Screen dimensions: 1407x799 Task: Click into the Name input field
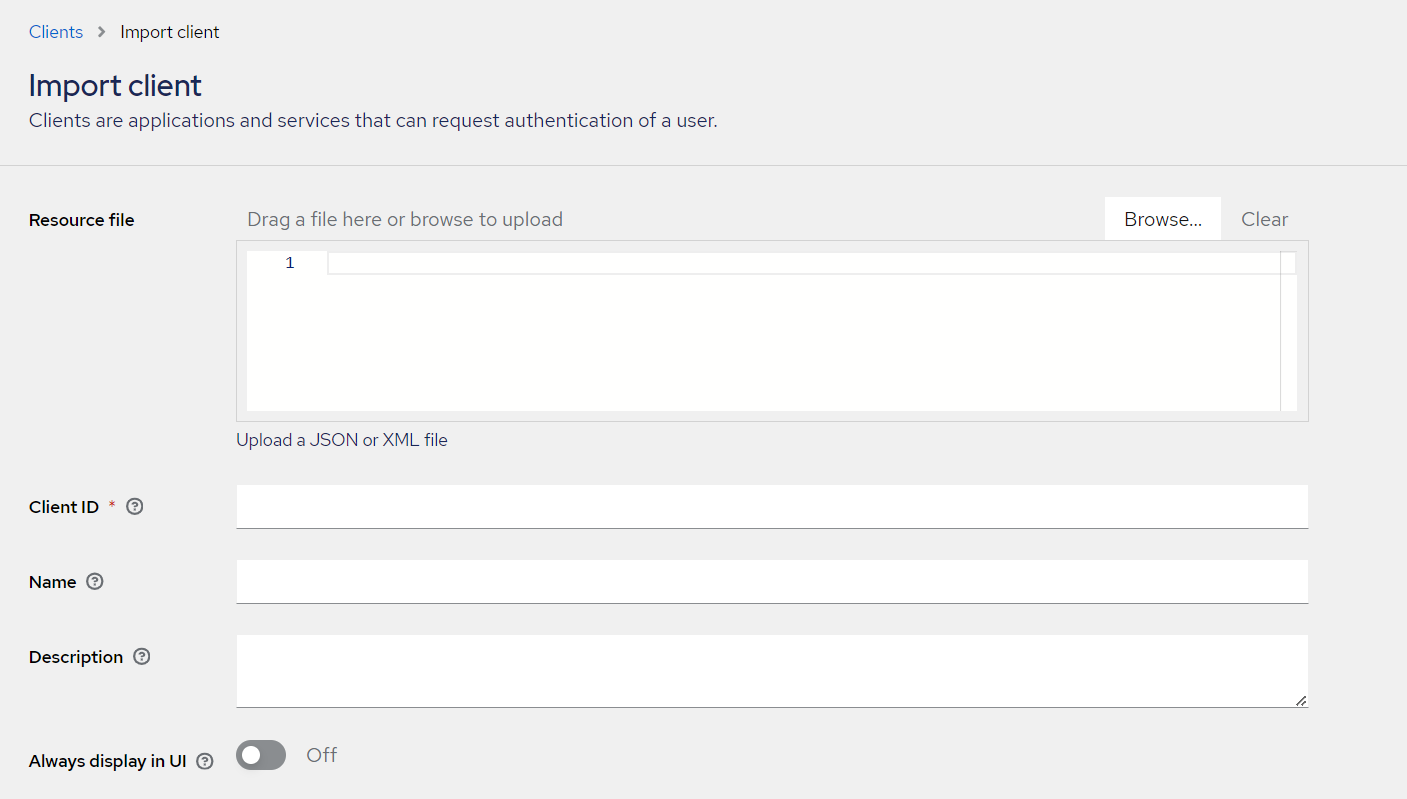coord(771,582)
